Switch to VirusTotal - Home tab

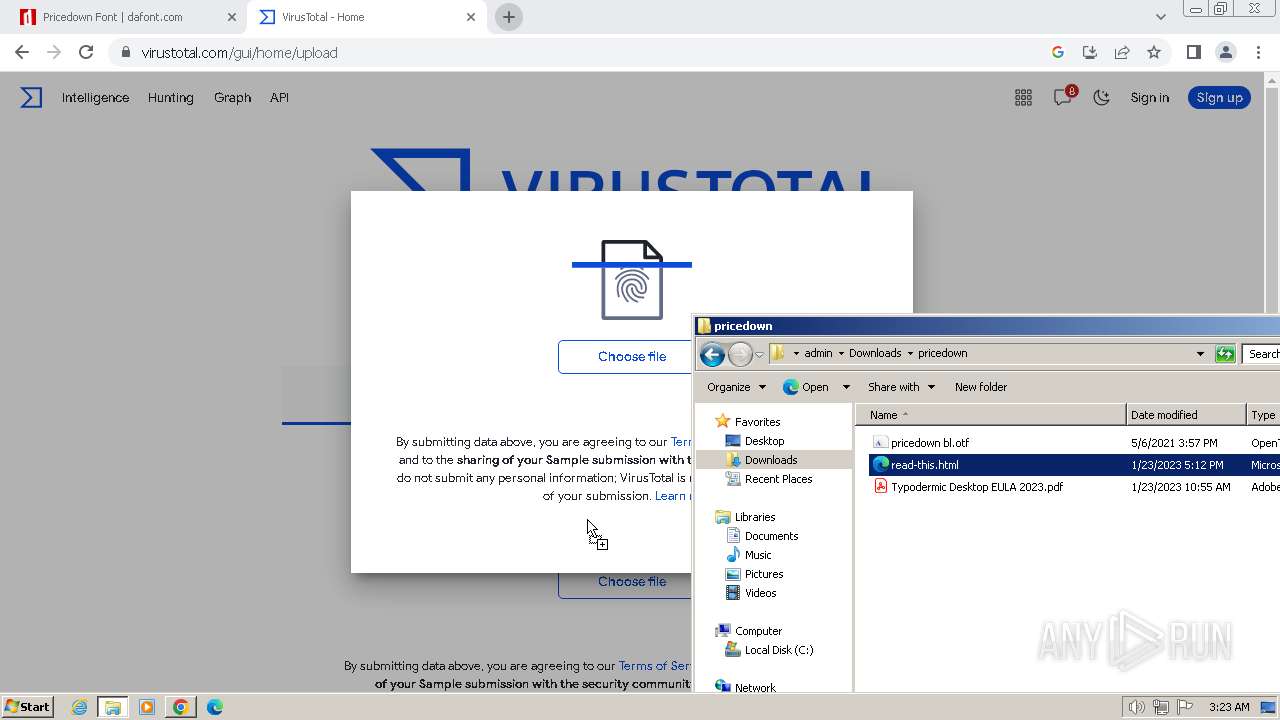coord(365,17)
